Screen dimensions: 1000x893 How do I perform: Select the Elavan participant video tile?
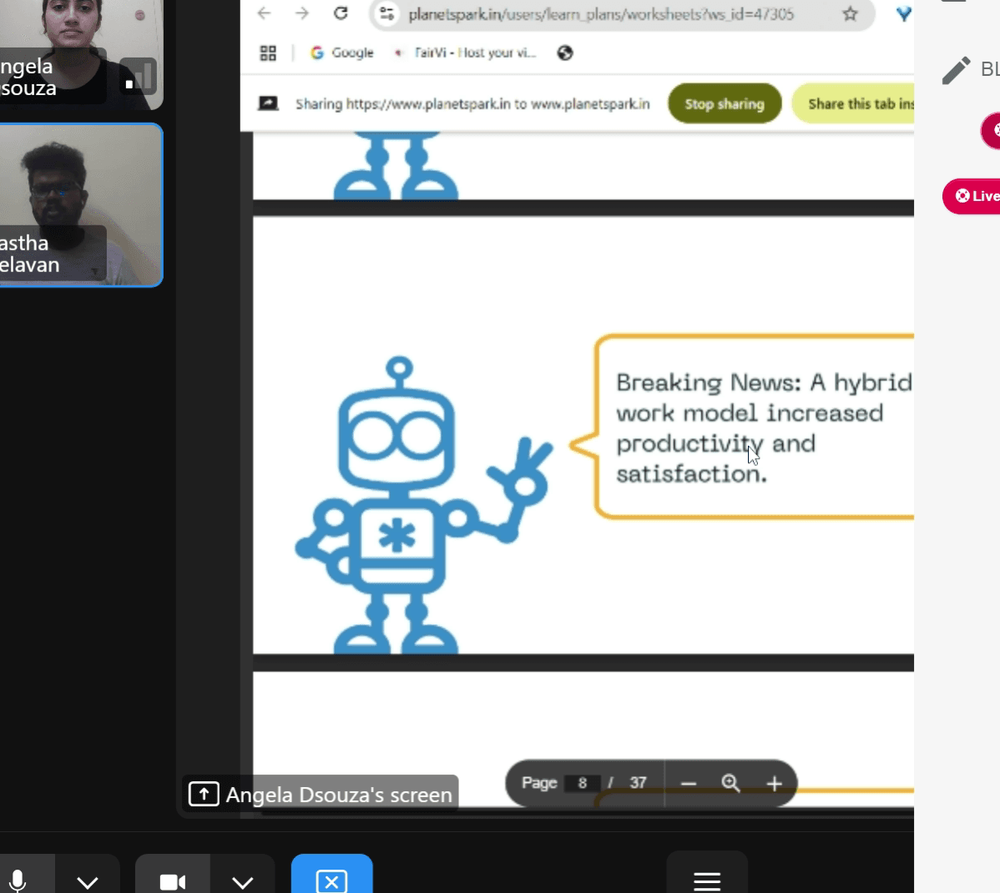tap(81, 205)
